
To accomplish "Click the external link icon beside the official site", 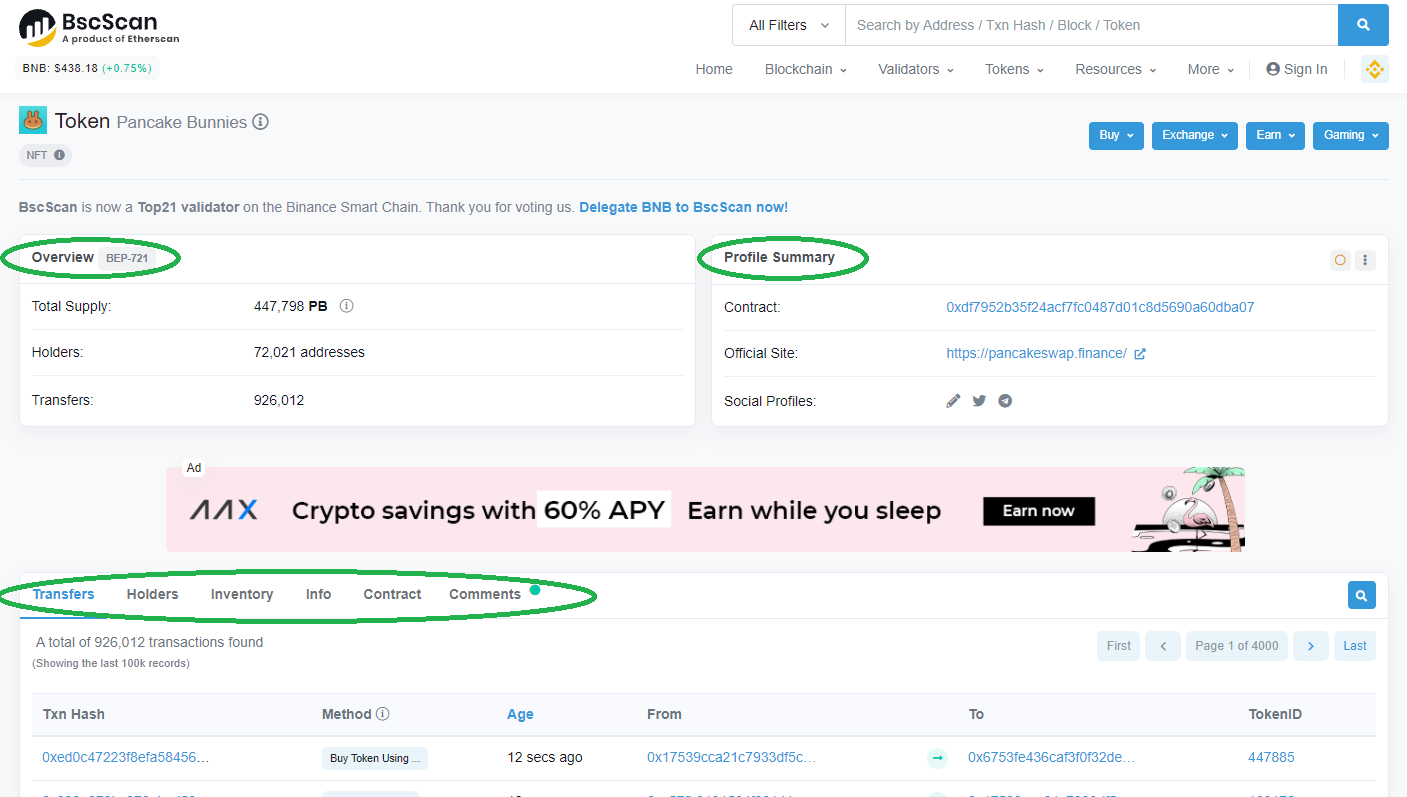I will coord(1141,353).
